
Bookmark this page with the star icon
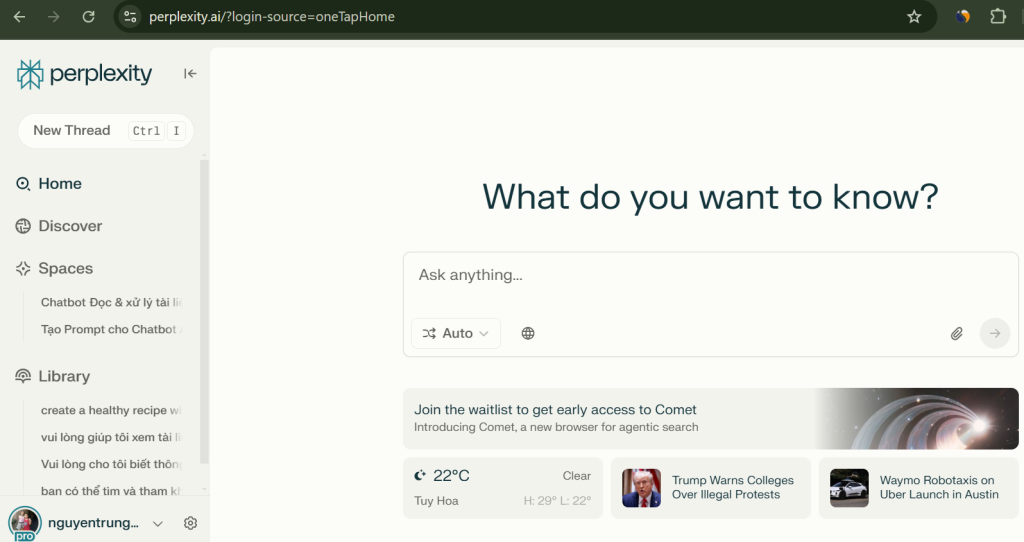pyautogui.click(x=913, y=17)
